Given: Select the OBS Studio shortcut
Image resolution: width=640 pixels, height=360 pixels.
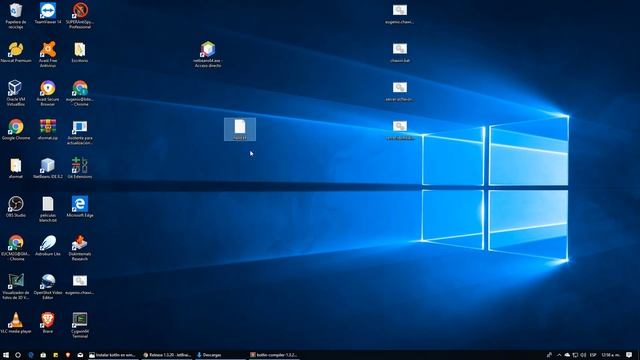Looking at the screenshot, I should coord(16,207).
